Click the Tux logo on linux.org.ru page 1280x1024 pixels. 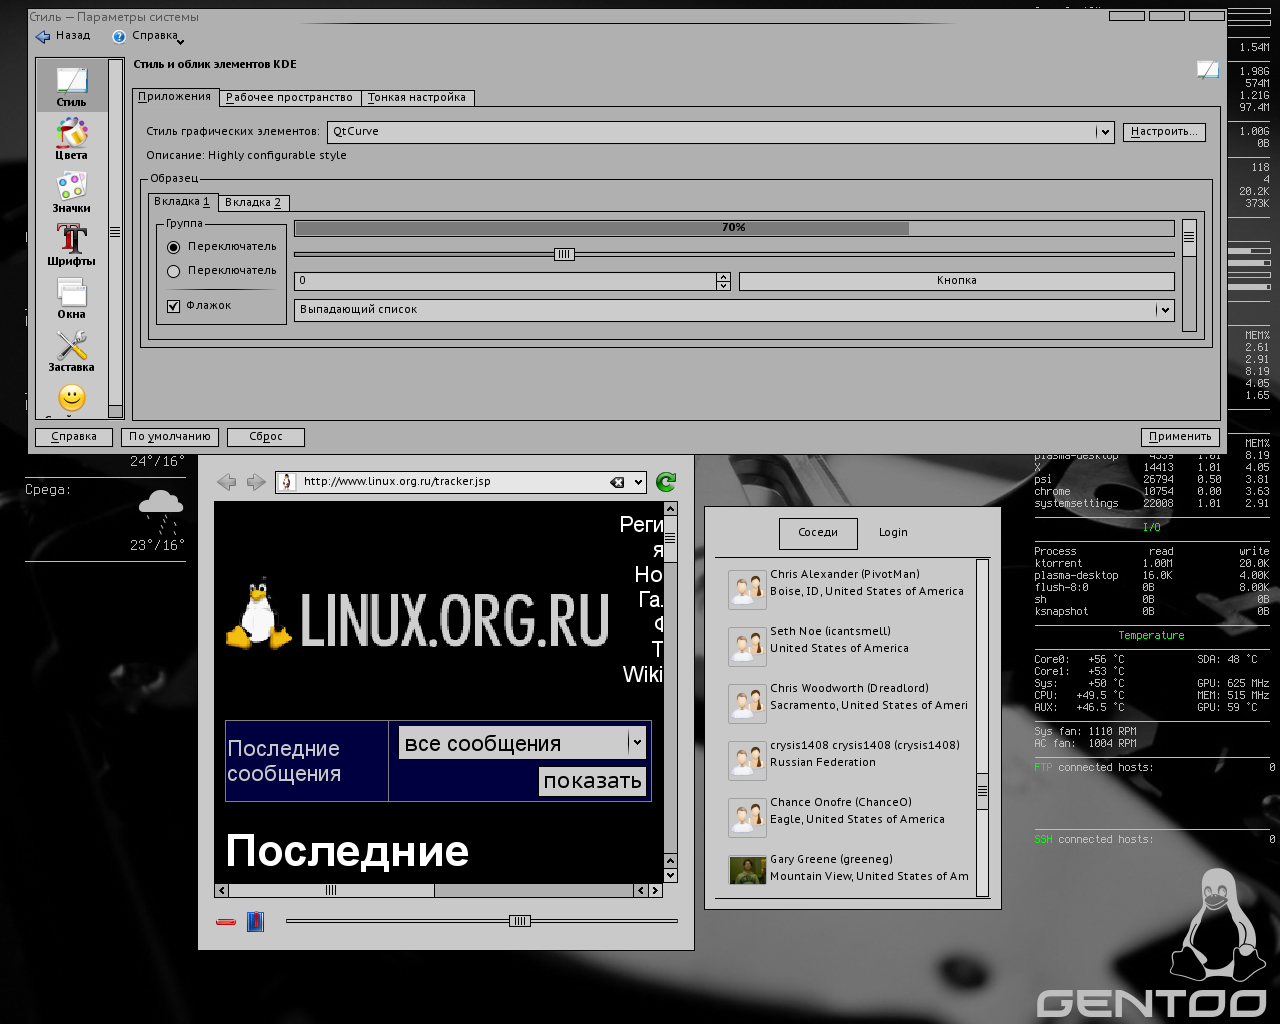pos(258,613)
